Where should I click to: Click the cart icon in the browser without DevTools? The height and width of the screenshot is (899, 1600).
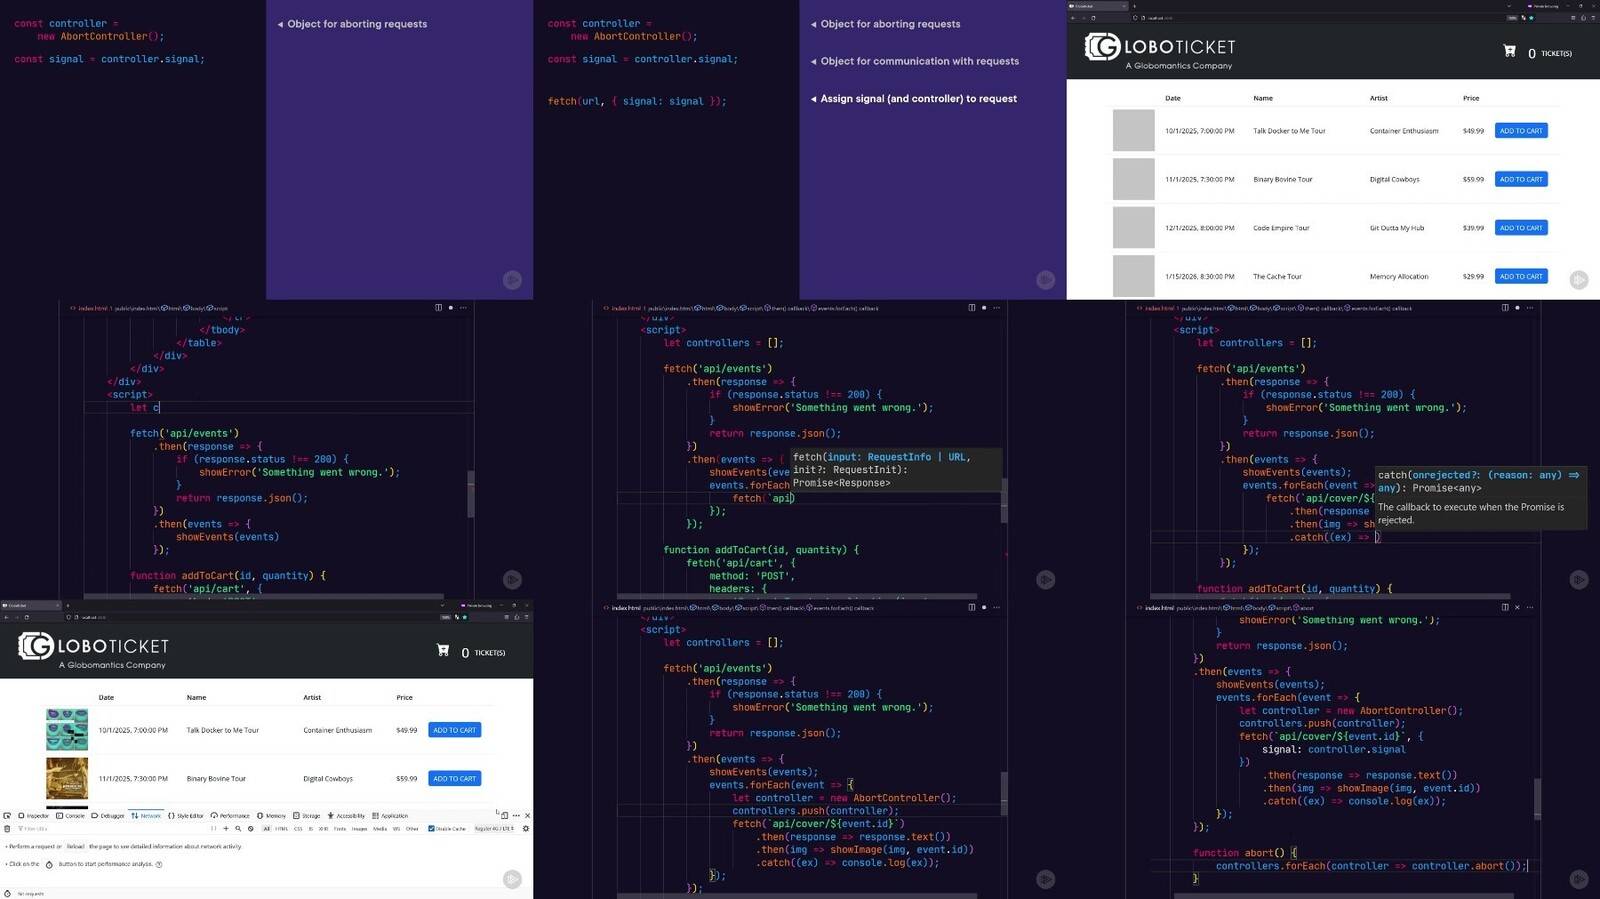point(1509,51)
